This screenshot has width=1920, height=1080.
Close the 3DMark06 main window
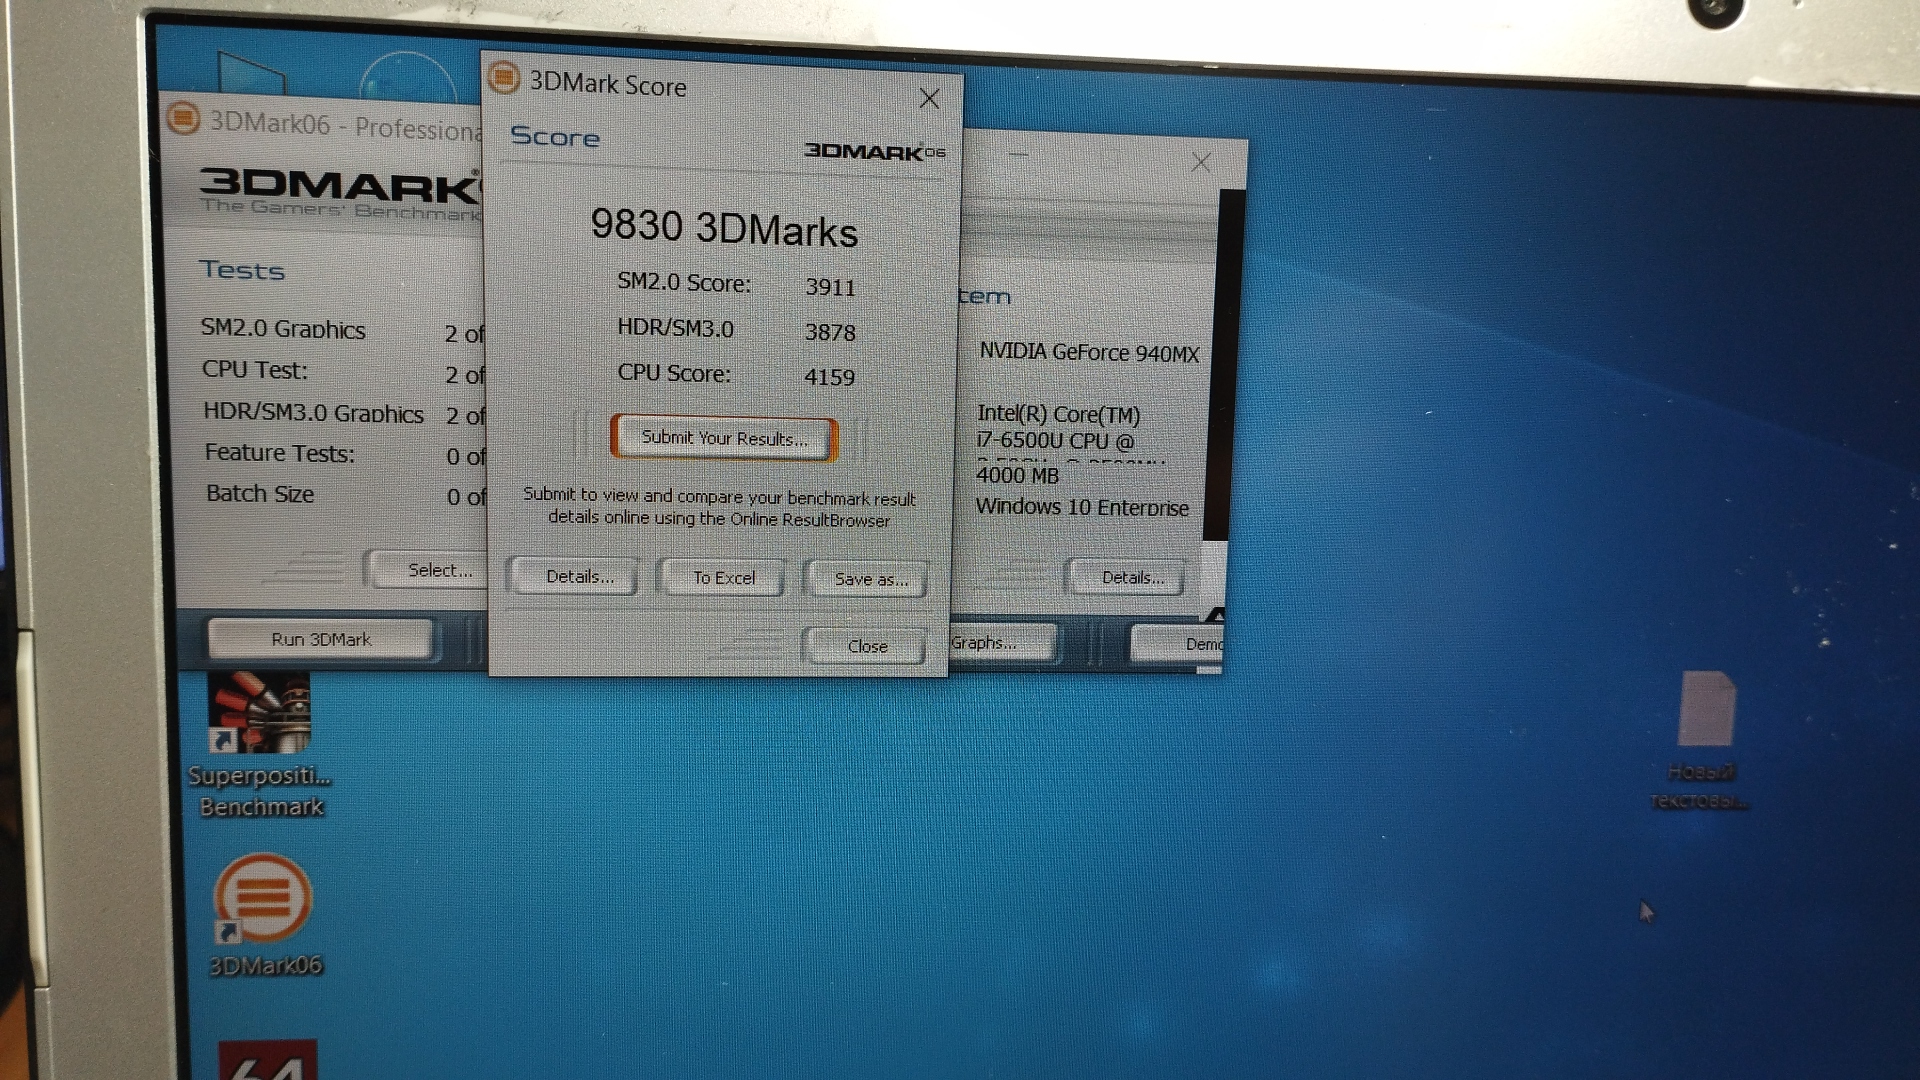pyautogui.click(x=1201, y=162)
